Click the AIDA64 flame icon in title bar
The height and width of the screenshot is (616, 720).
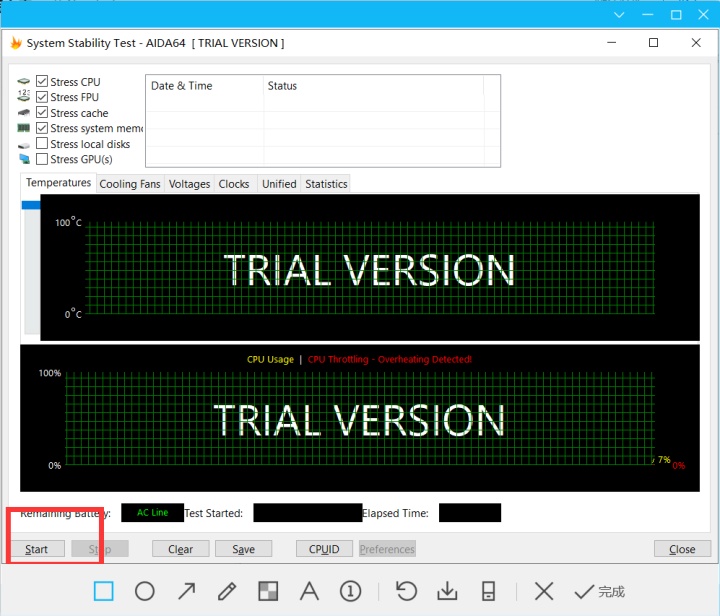click(16, 43)
